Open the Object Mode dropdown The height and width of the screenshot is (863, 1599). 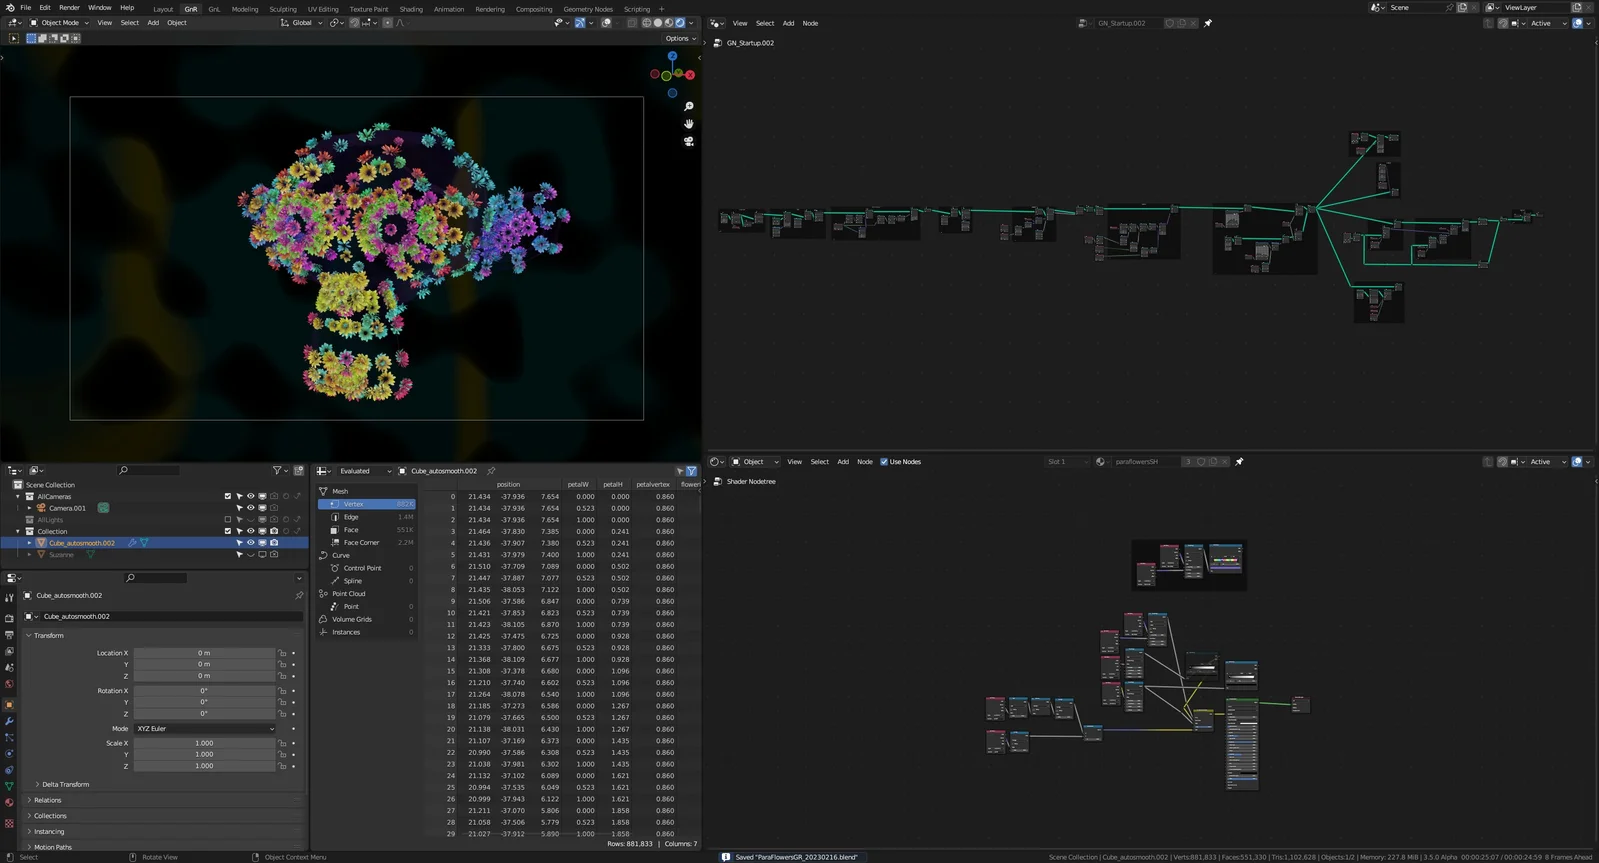coord(59,23)
